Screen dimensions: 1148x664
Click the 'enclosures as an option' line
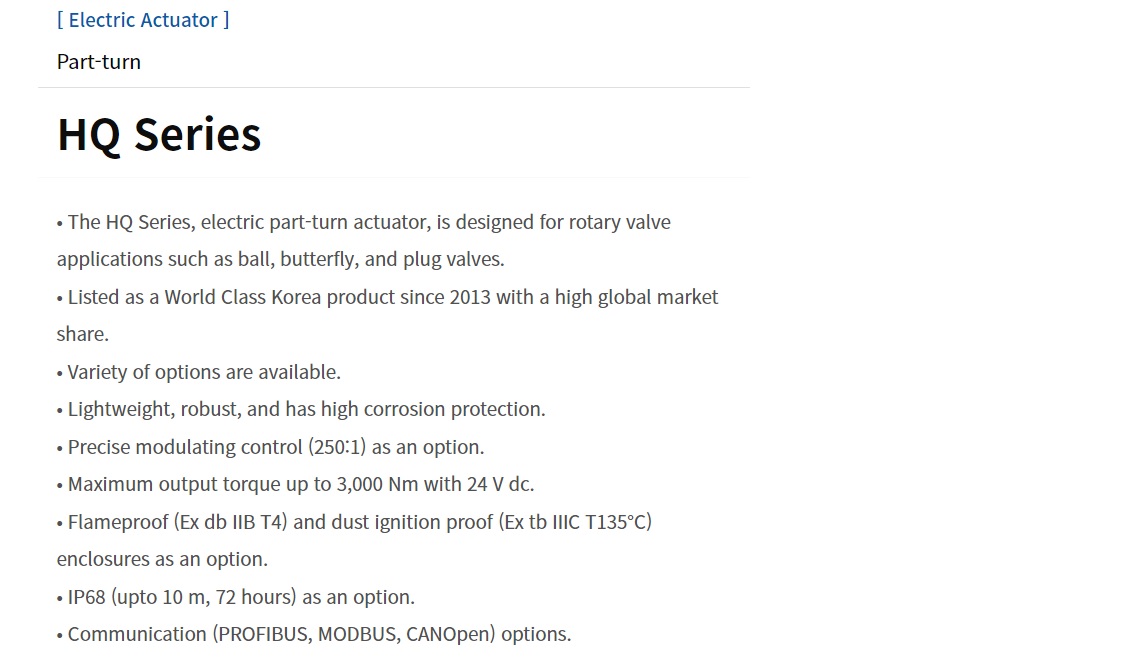tap(162, 559)
